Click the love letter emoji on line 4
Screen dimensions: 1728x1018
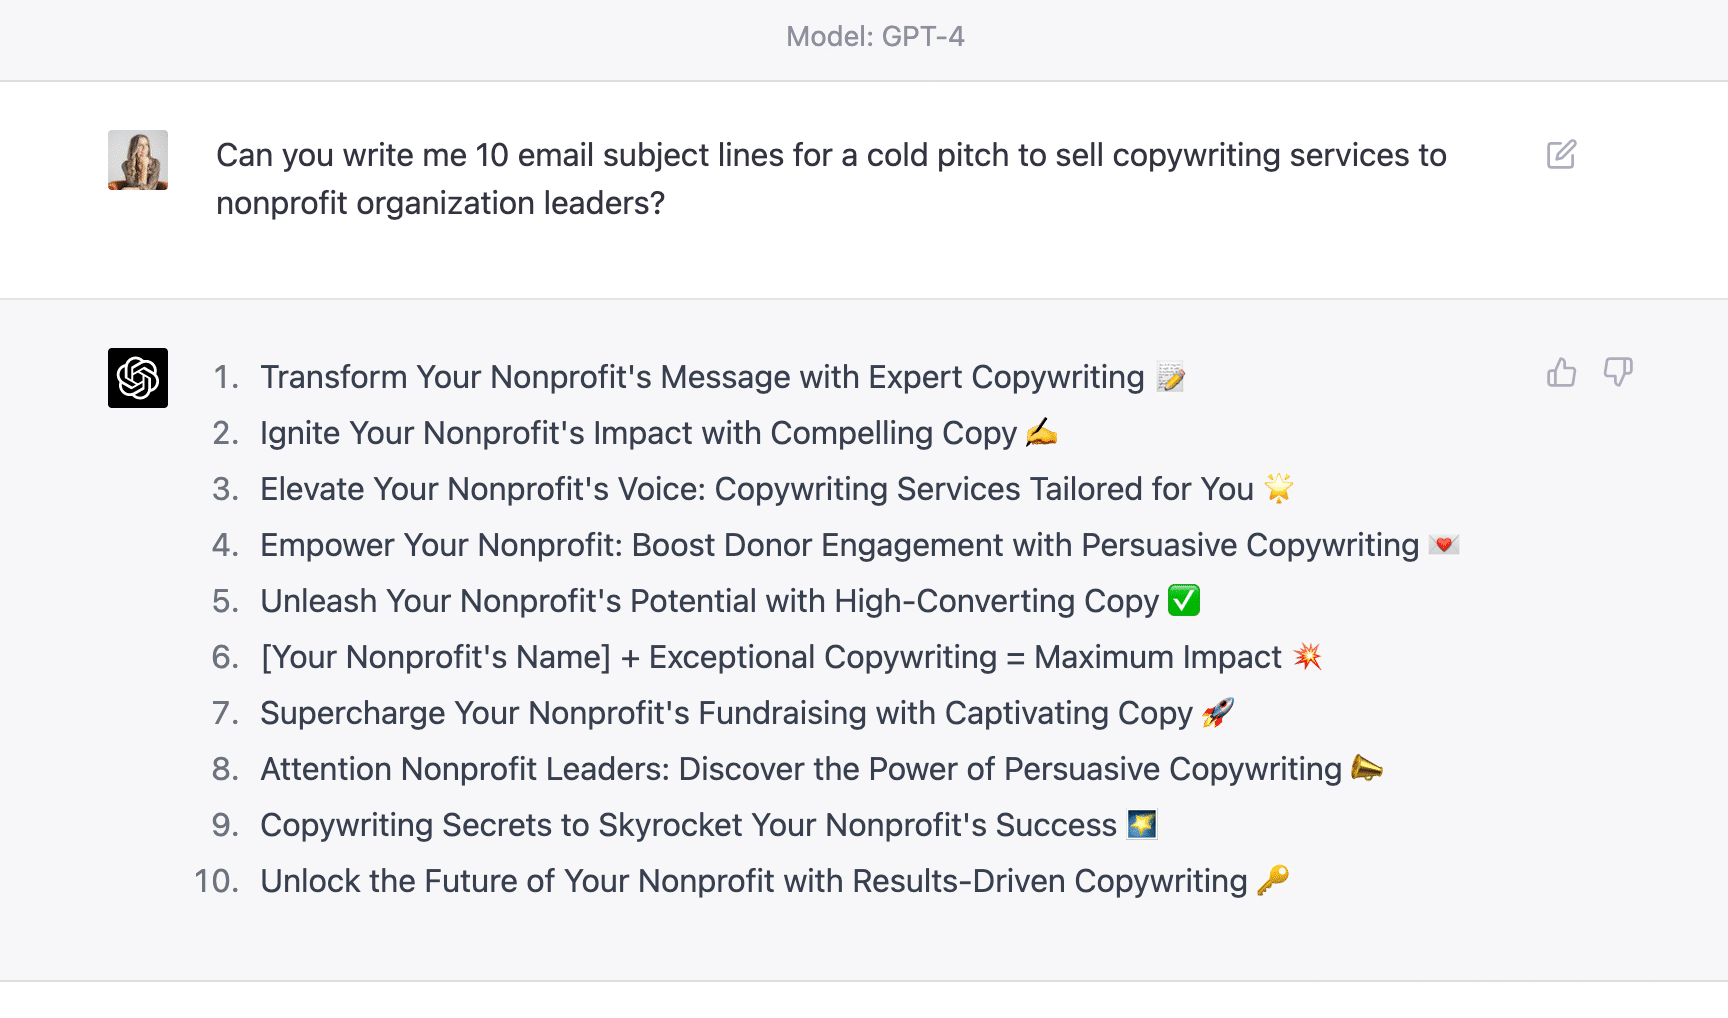click(x=1444, y=544)
